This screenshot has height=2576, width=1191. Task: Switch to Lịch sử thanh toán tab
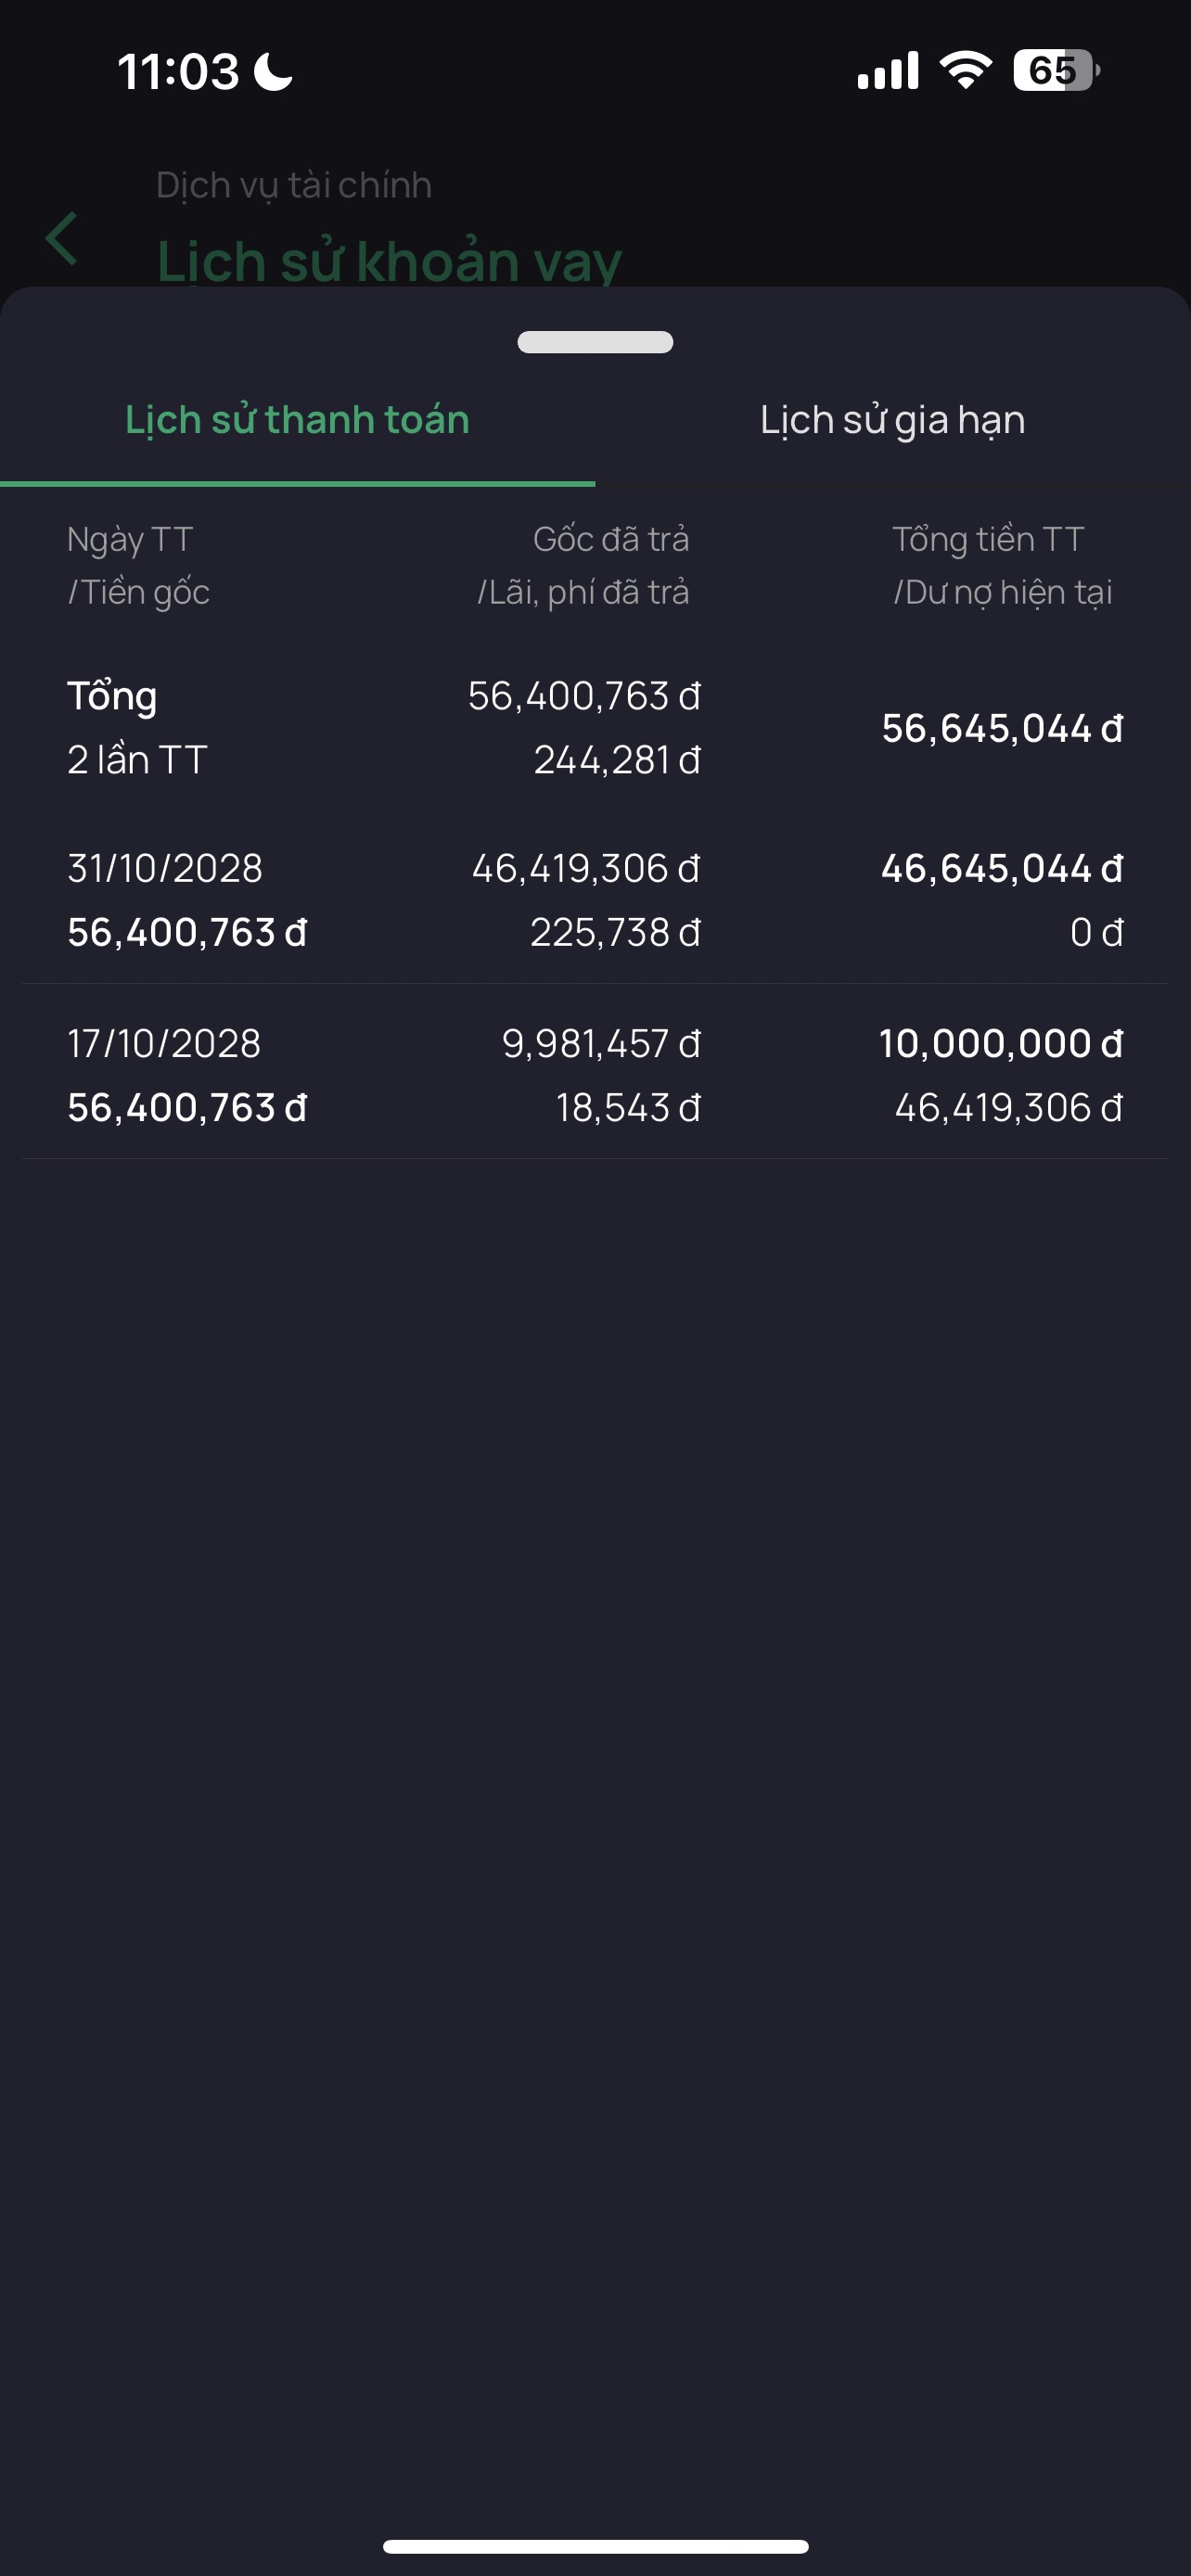297,420
